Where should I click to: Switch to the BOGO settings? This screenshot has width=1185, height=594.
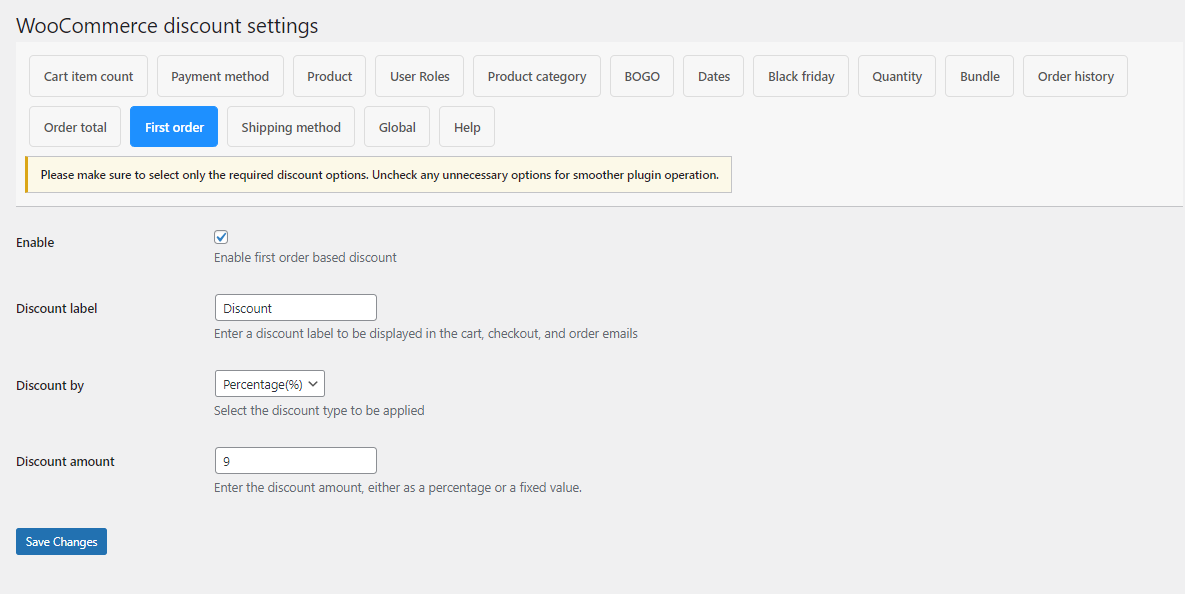pyautogui.click(x=641, y=75)
